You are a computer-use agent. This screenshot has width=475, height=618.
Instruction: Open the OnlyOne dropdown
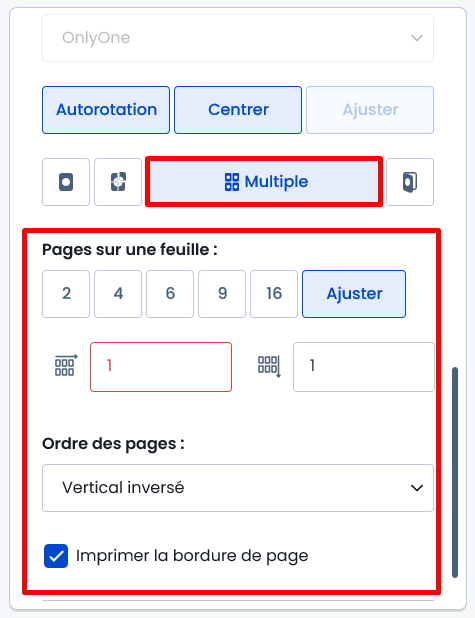[238, 38]
